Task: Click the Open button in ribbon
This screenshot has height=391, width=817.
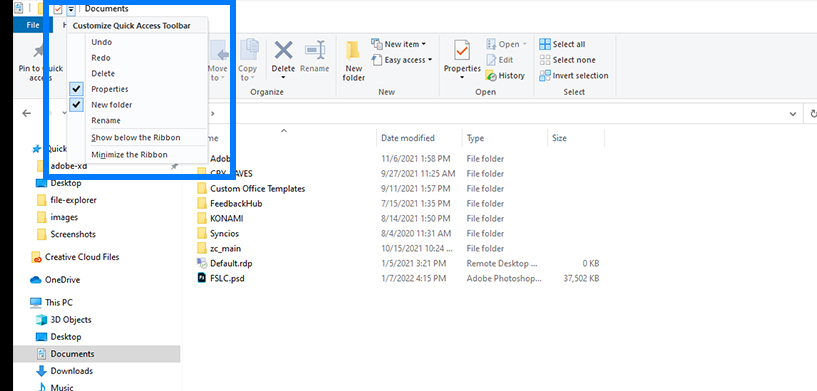Action: coord(507,44)
